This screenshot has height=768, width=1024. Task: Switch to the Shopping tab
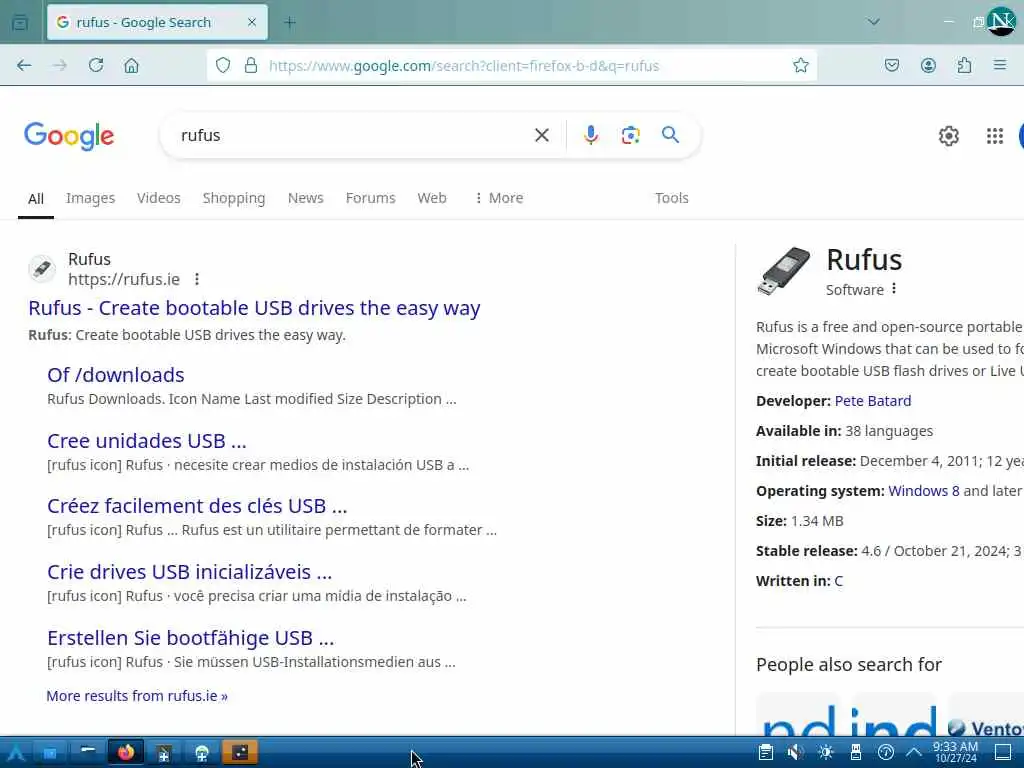(x=234, y=198)
